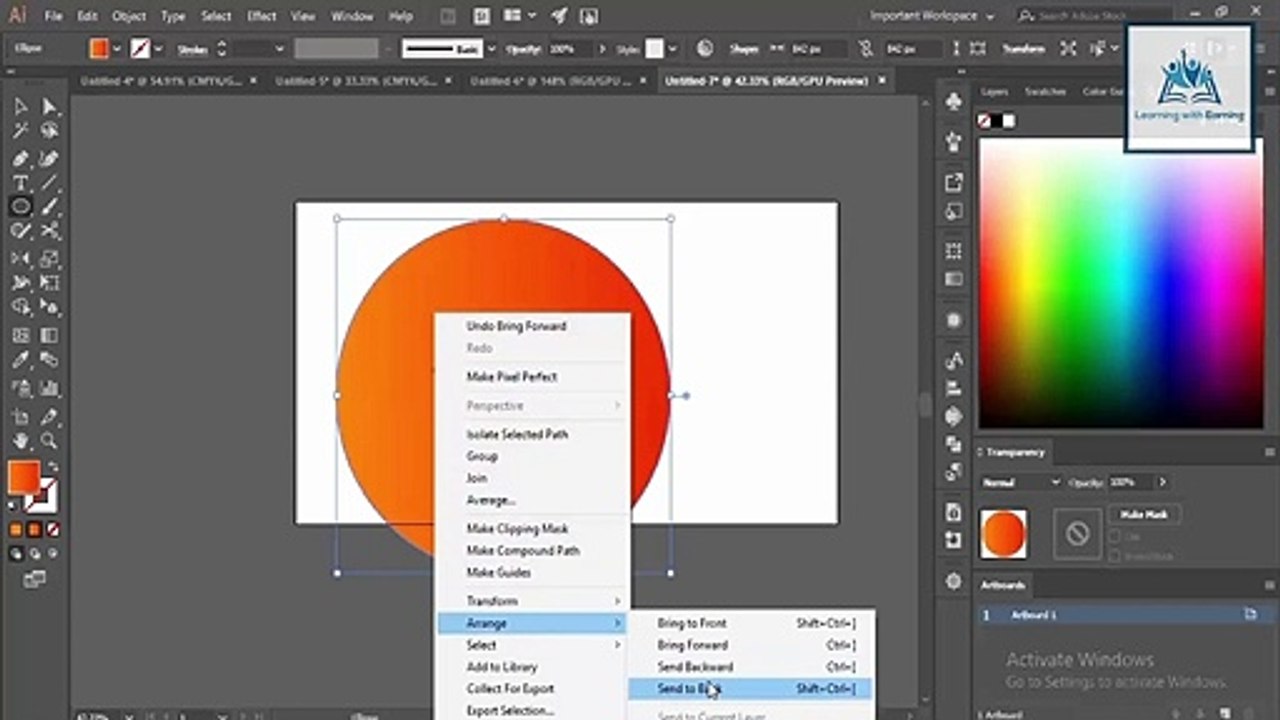Screen dimensions: 1280x720
Task: Click the Change Screen Mode icon
Action: point(34,579)
